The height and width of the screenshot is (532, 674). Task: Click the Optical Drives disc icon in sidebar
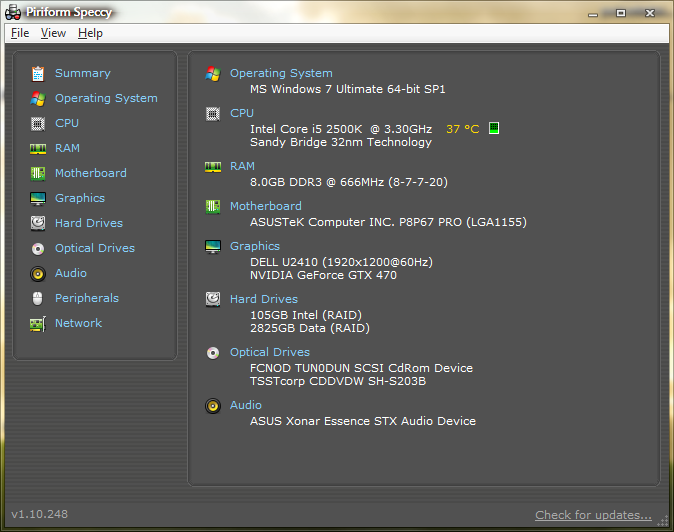coord(38,249)
